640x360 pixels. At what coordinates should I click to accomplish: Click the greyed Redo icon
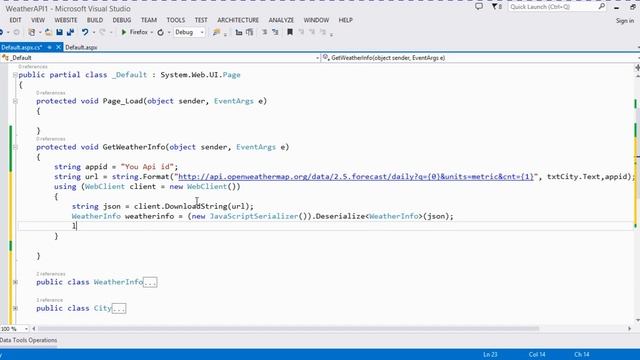pos(102,32)
